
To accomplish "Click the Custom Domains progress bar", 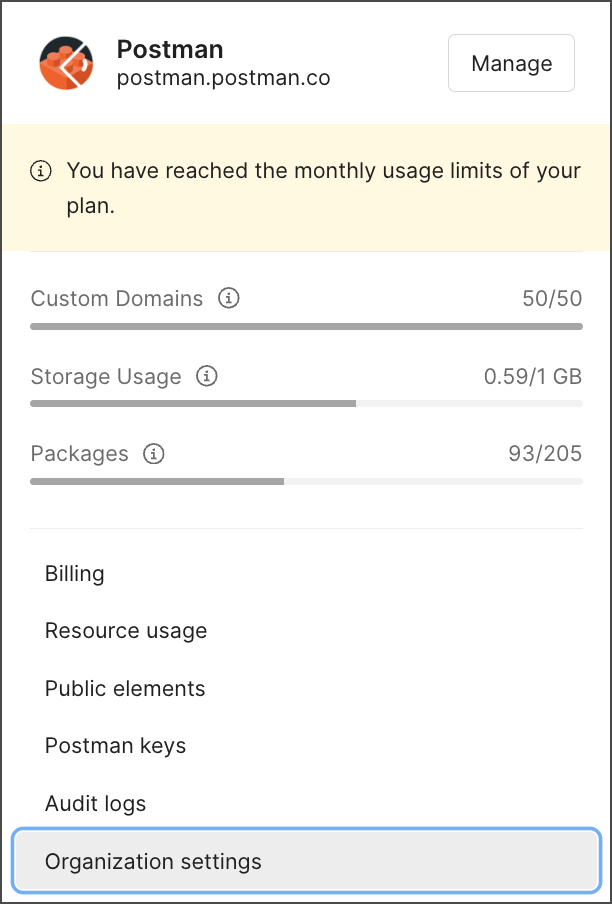I will pyautogui.click(x=306, y=326).
